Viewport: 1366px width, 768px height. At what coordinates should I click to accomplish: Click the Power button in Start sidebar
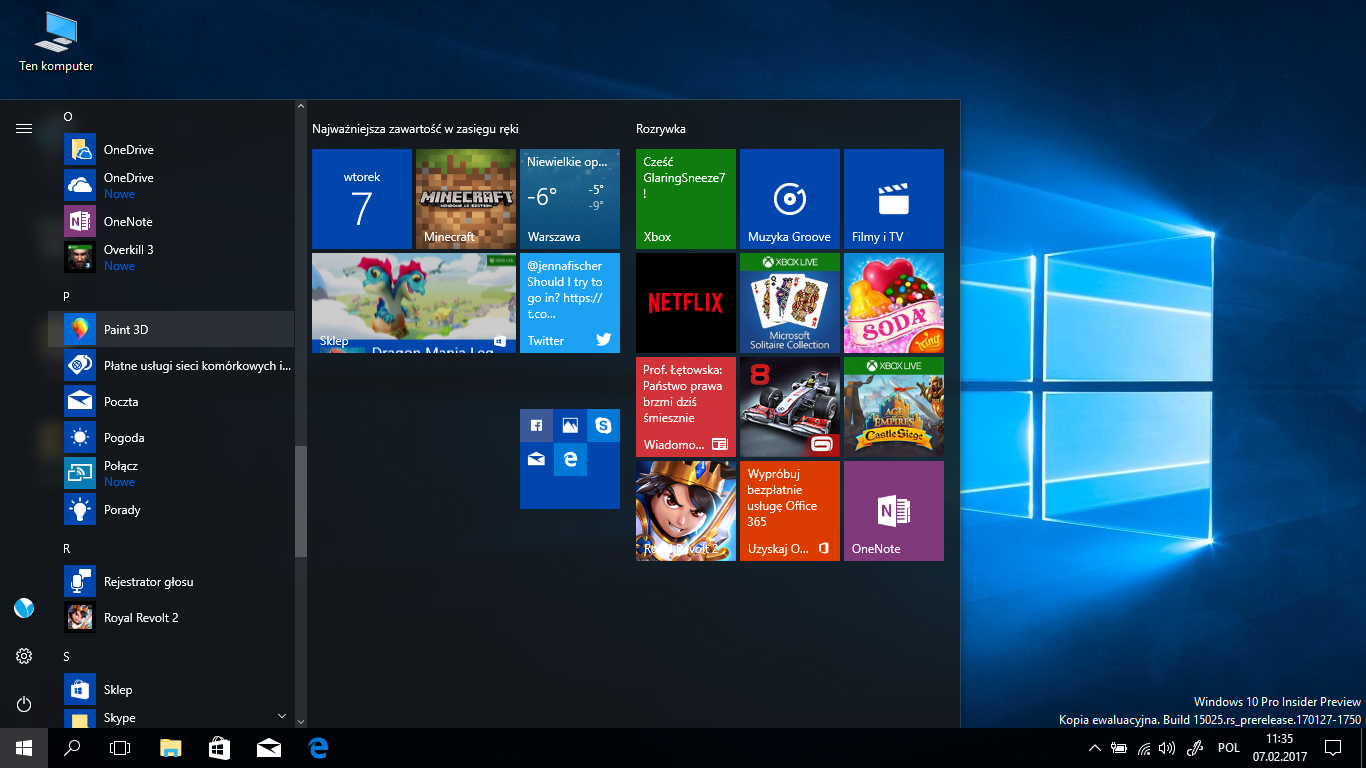(24, 704)
